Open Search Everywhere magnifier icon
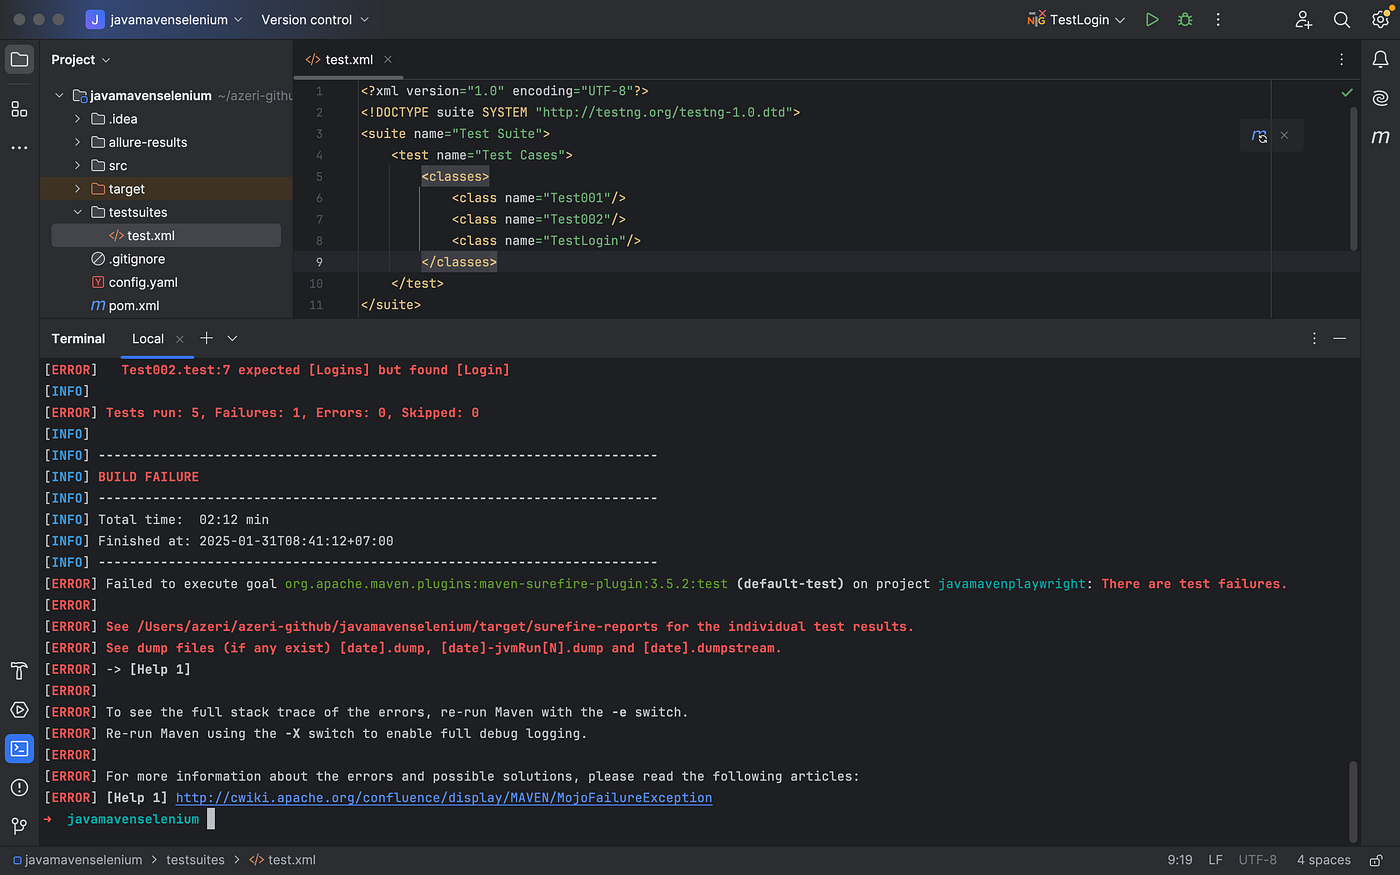1400x875 pixels. point(1342,19)
